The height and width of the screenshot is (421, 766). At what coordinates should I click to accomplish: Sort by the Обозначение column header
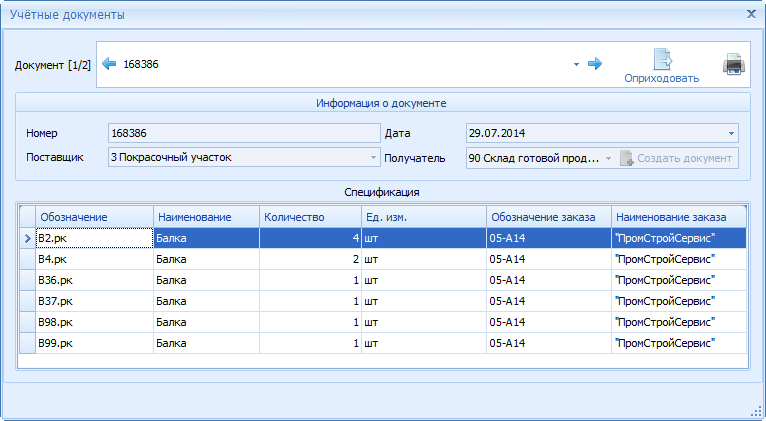(94, 217)
